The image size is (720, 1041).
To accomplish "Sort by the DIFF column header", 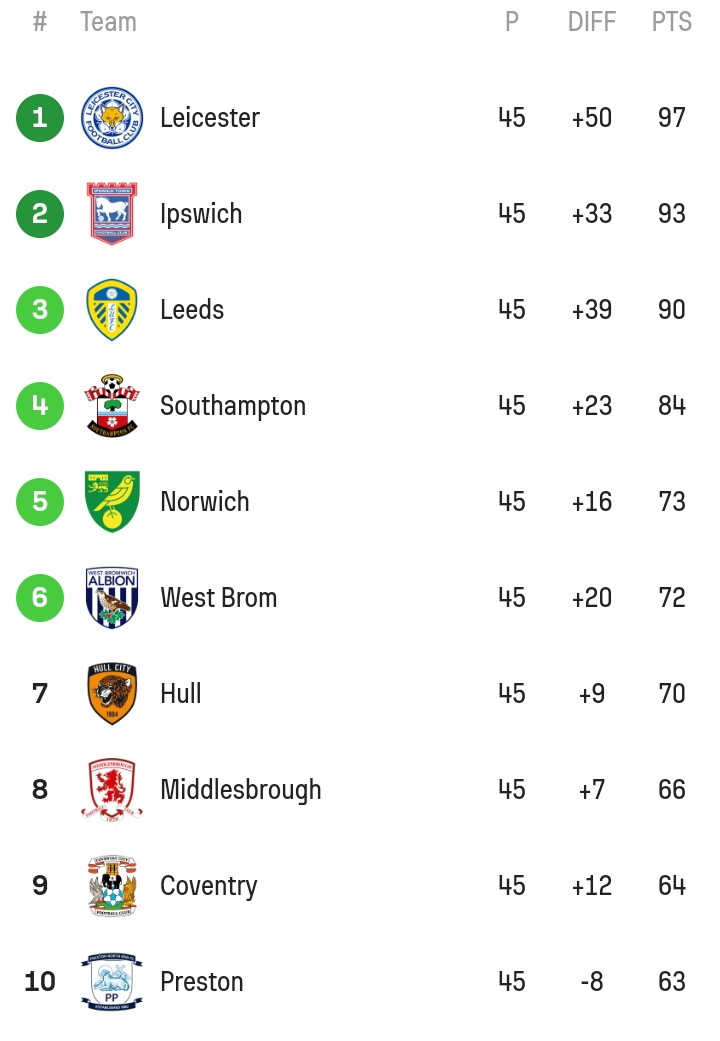I will point(592,22).
